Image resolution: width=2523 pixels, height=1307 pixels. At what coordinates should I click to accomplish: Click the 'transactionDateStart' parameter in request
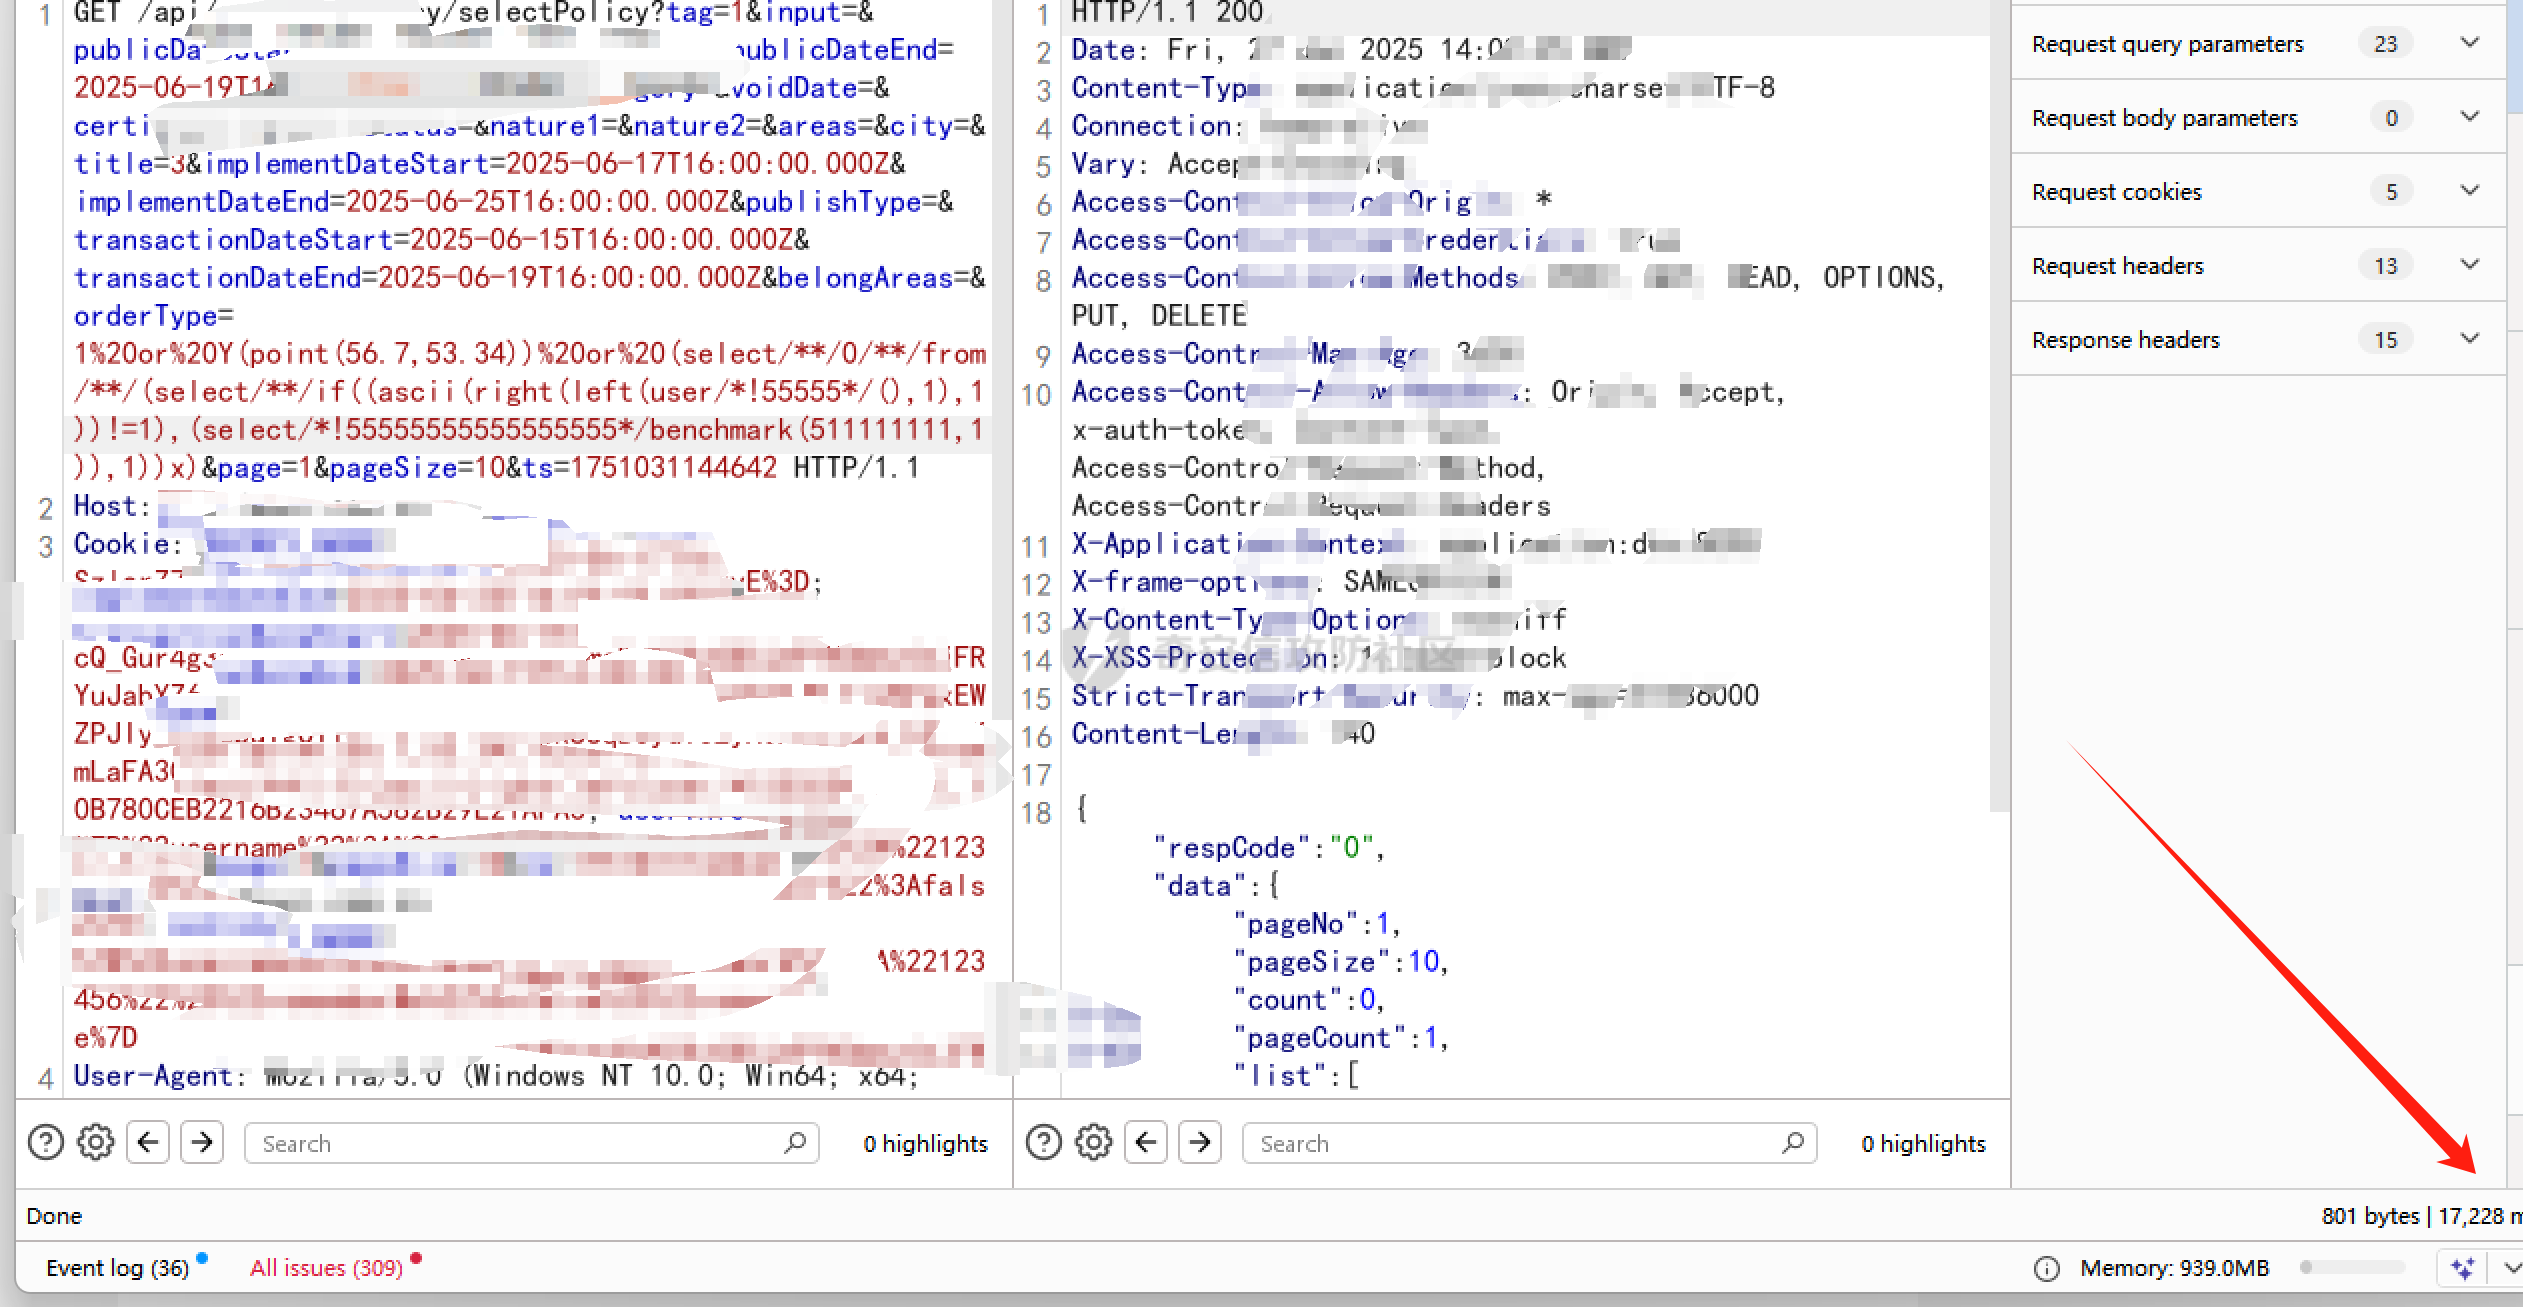pyautogui.click(x=232, y=240)
